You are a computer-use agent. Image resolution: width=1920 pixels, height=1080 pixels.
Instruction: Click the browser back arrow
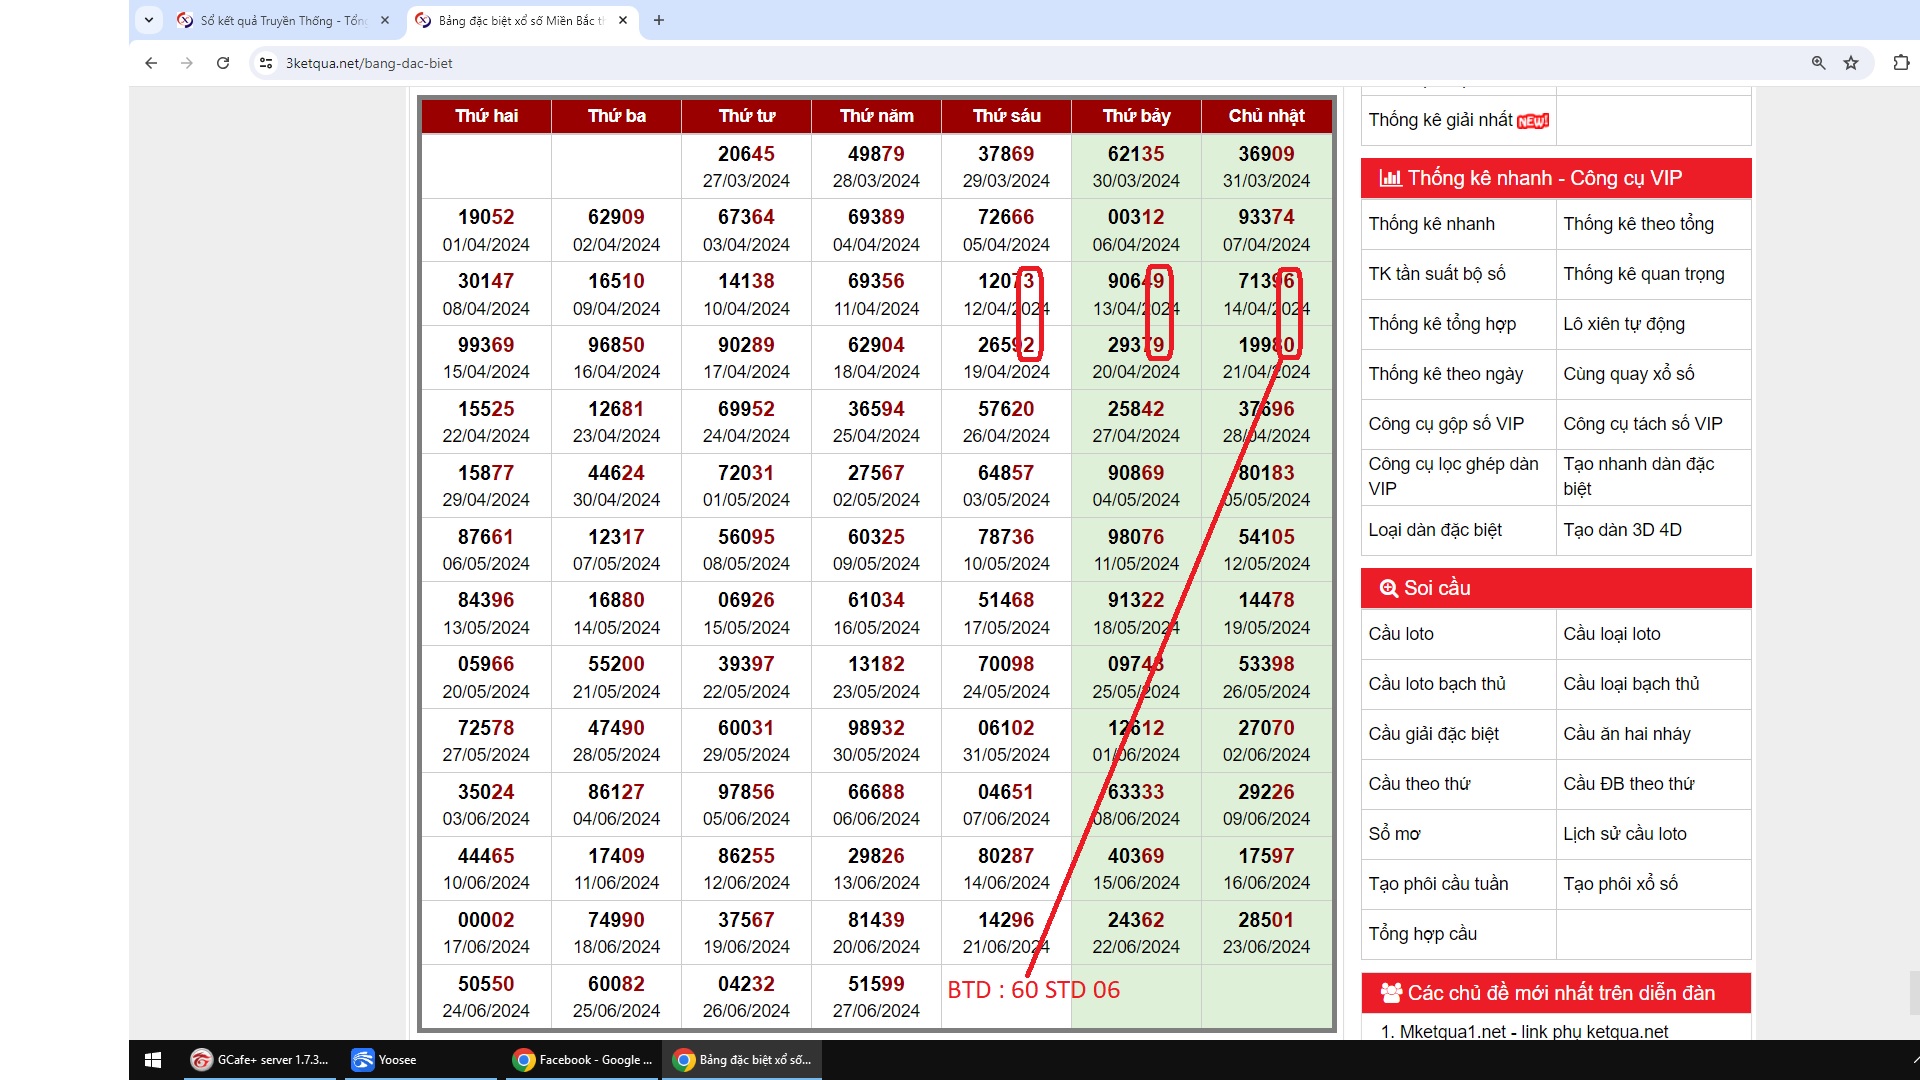[x=151, y=63]
